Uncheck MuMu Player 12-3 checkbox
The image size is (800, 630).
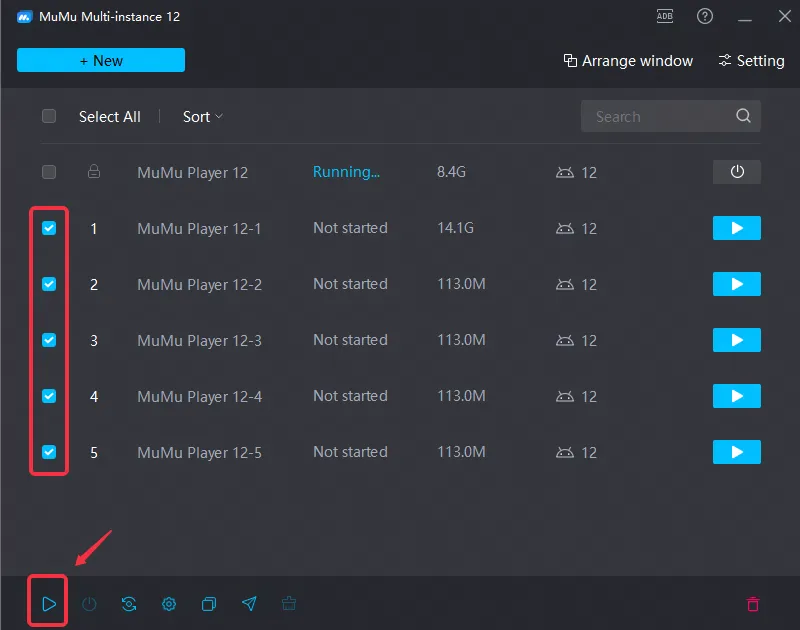(x=49, y=340)
